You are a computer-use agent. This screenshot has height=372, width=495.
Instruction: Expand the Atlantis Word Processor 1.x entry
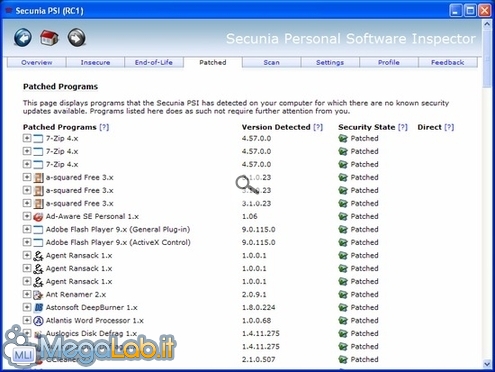click(x=27, y=320)
